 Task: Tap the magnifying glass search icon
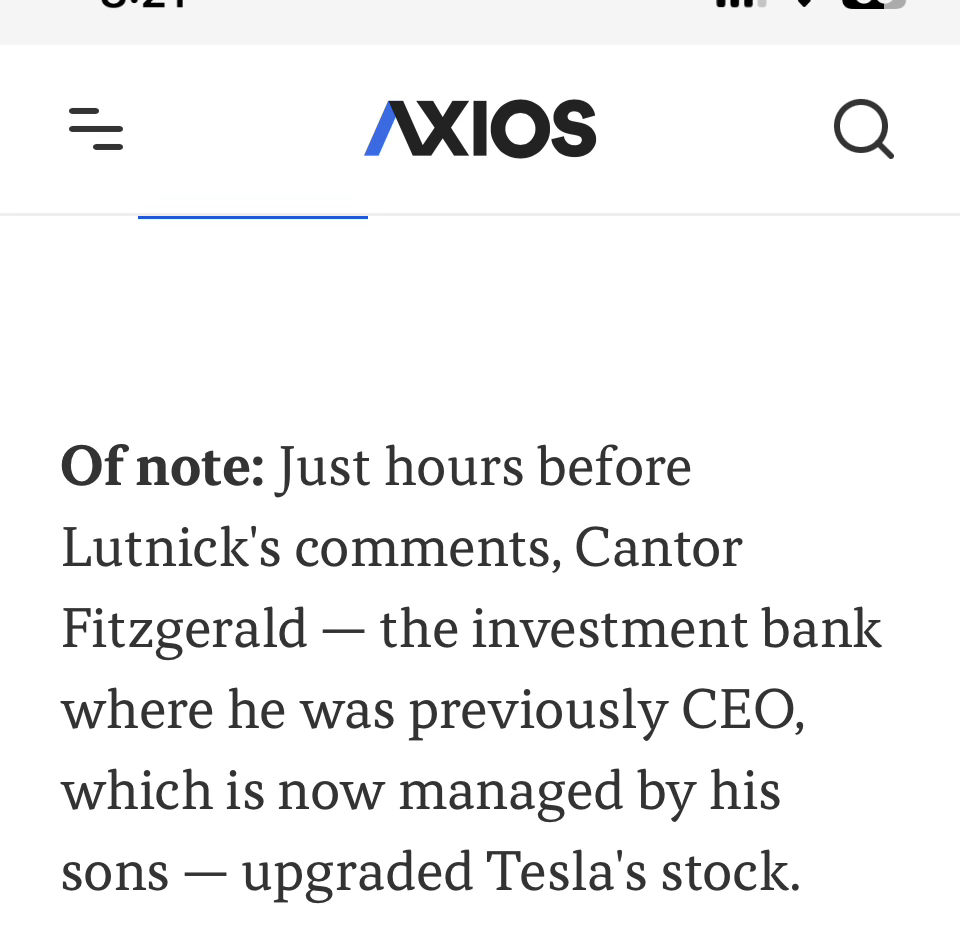[863, 129]
